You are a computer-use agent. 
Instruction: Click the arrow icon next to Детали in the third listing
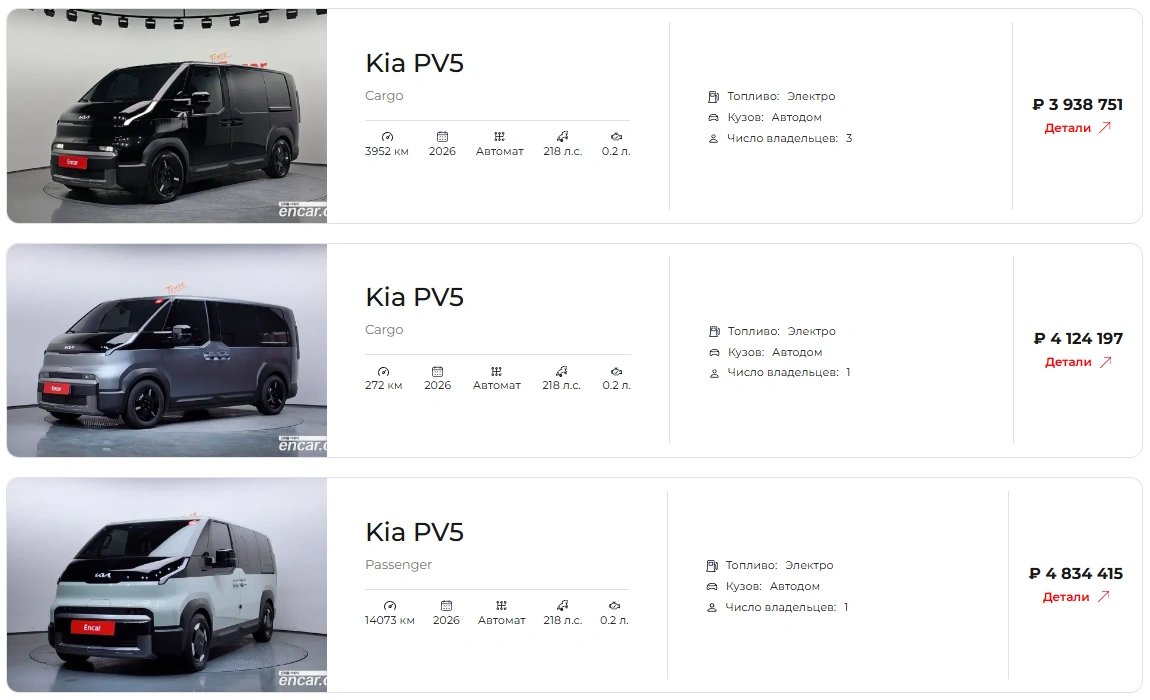pos(1103,597)
